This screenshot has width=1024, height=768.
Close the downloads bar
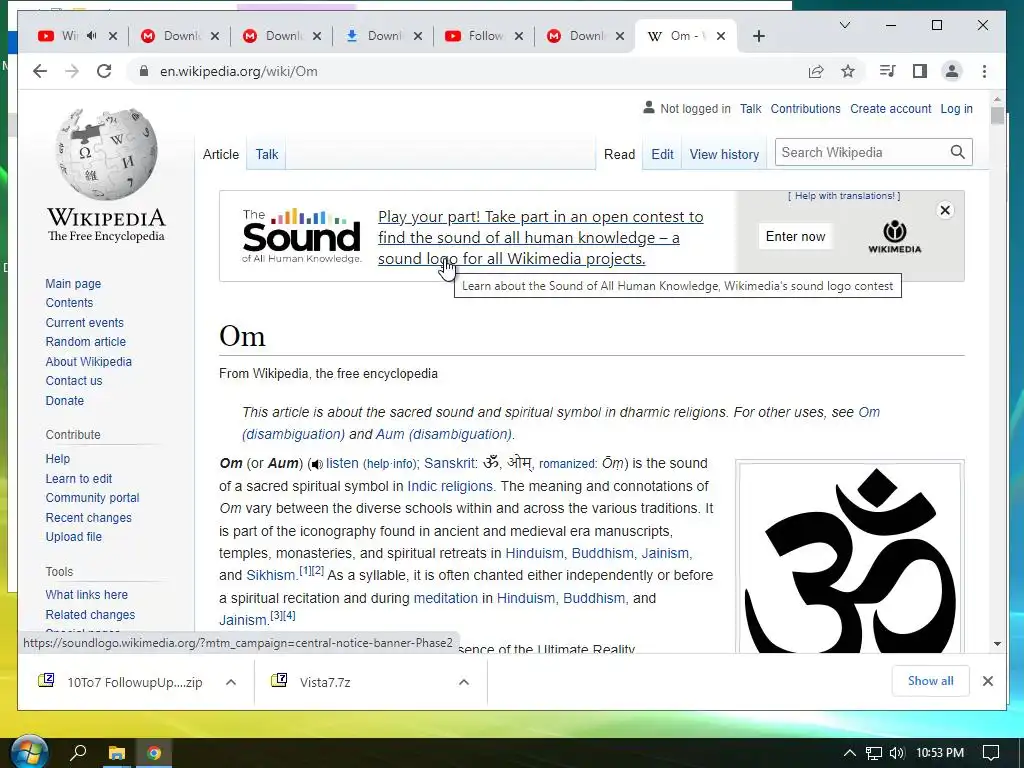pyautogui.click(x=987, y=681)
